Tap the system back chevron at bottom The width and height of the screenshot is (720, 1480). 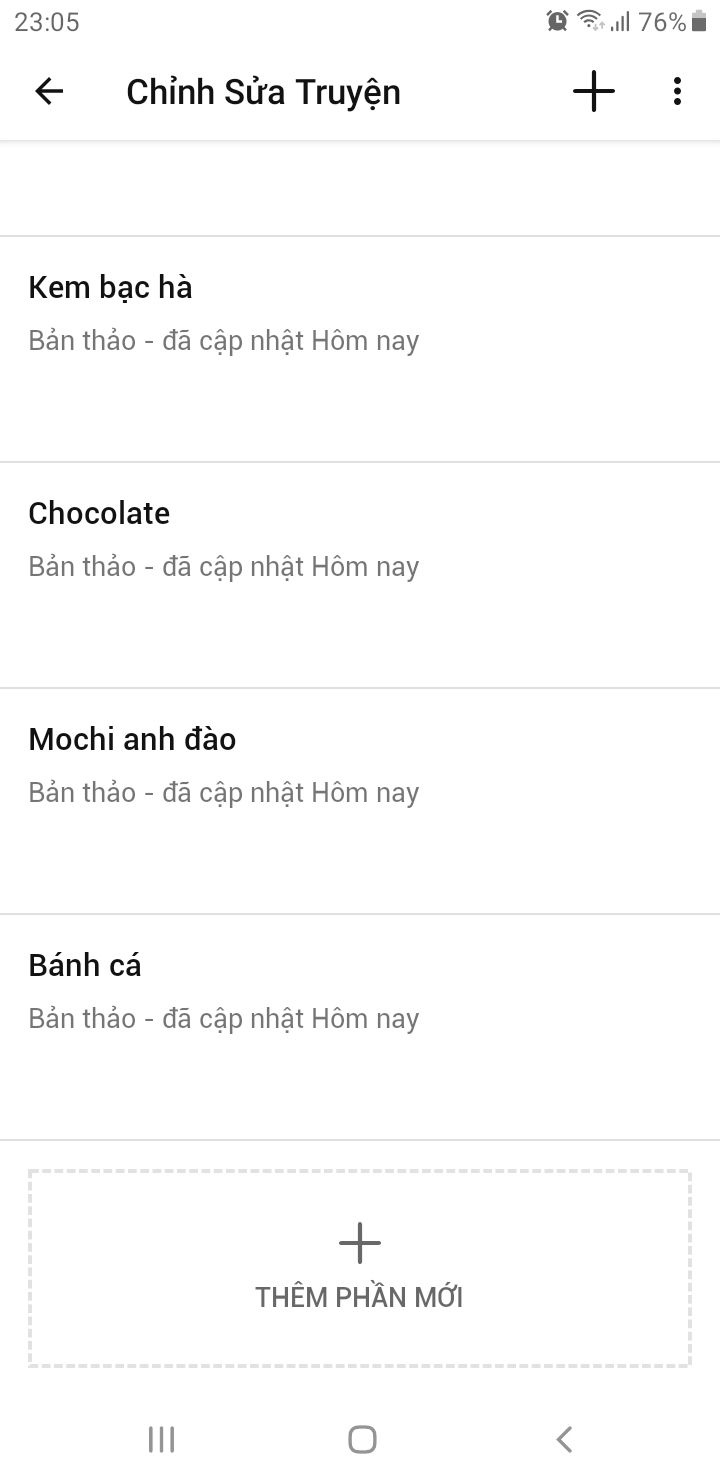(x=564, y=1439)
